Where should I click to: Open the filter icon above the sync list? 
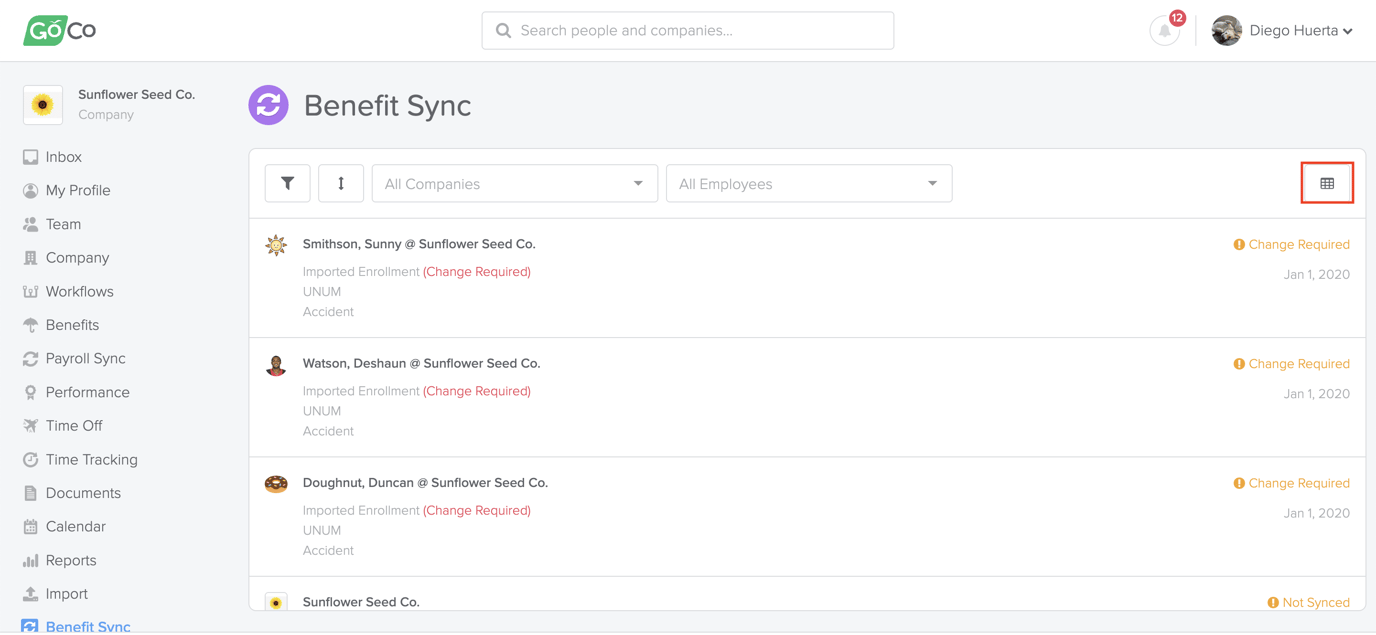tap(287, 183)
